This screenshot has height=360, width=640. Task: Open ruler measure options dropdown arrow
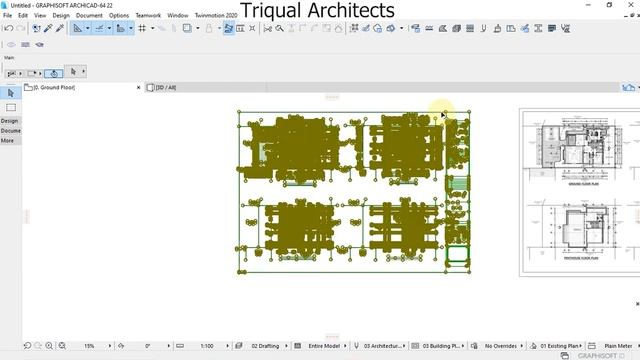tap(131, 28)
